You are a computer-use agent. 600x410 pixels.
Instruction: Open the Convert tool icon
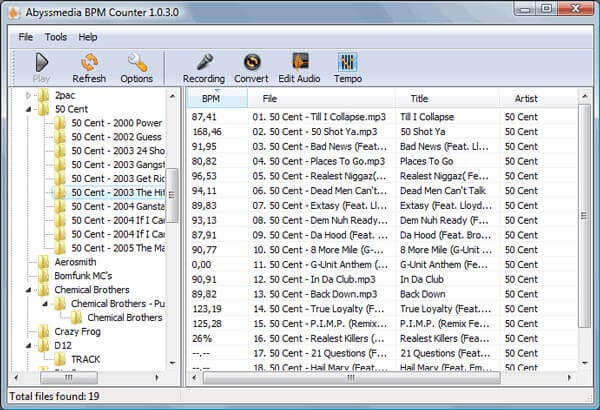[252, 62]
